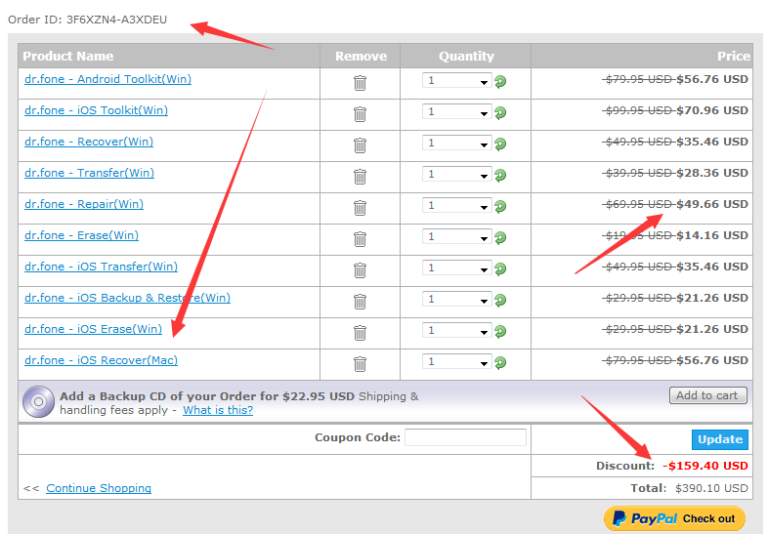This screenshot has width=768, height=534.
Task: Click the Quantity column header
Action: pyautogui.click(x=466, y=56)
